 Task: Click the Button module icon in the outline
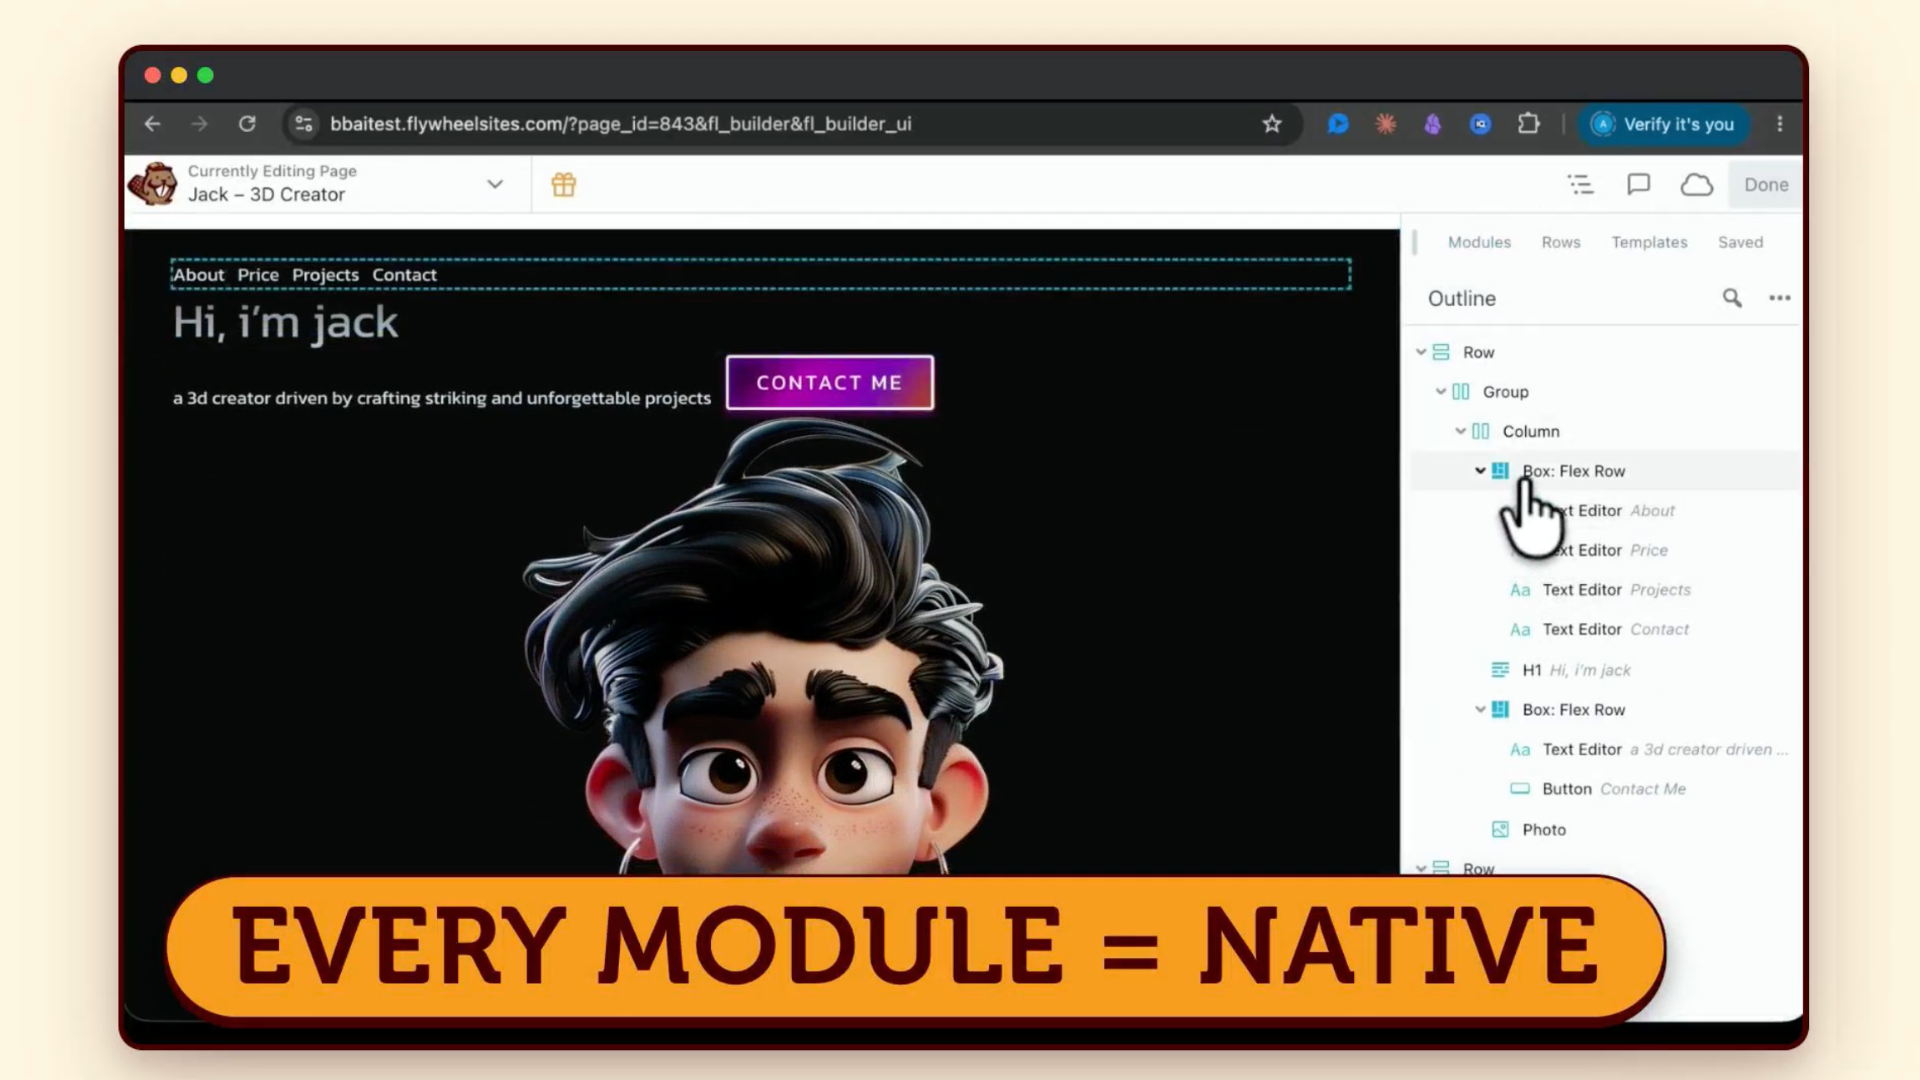(x=1520, y=789)
